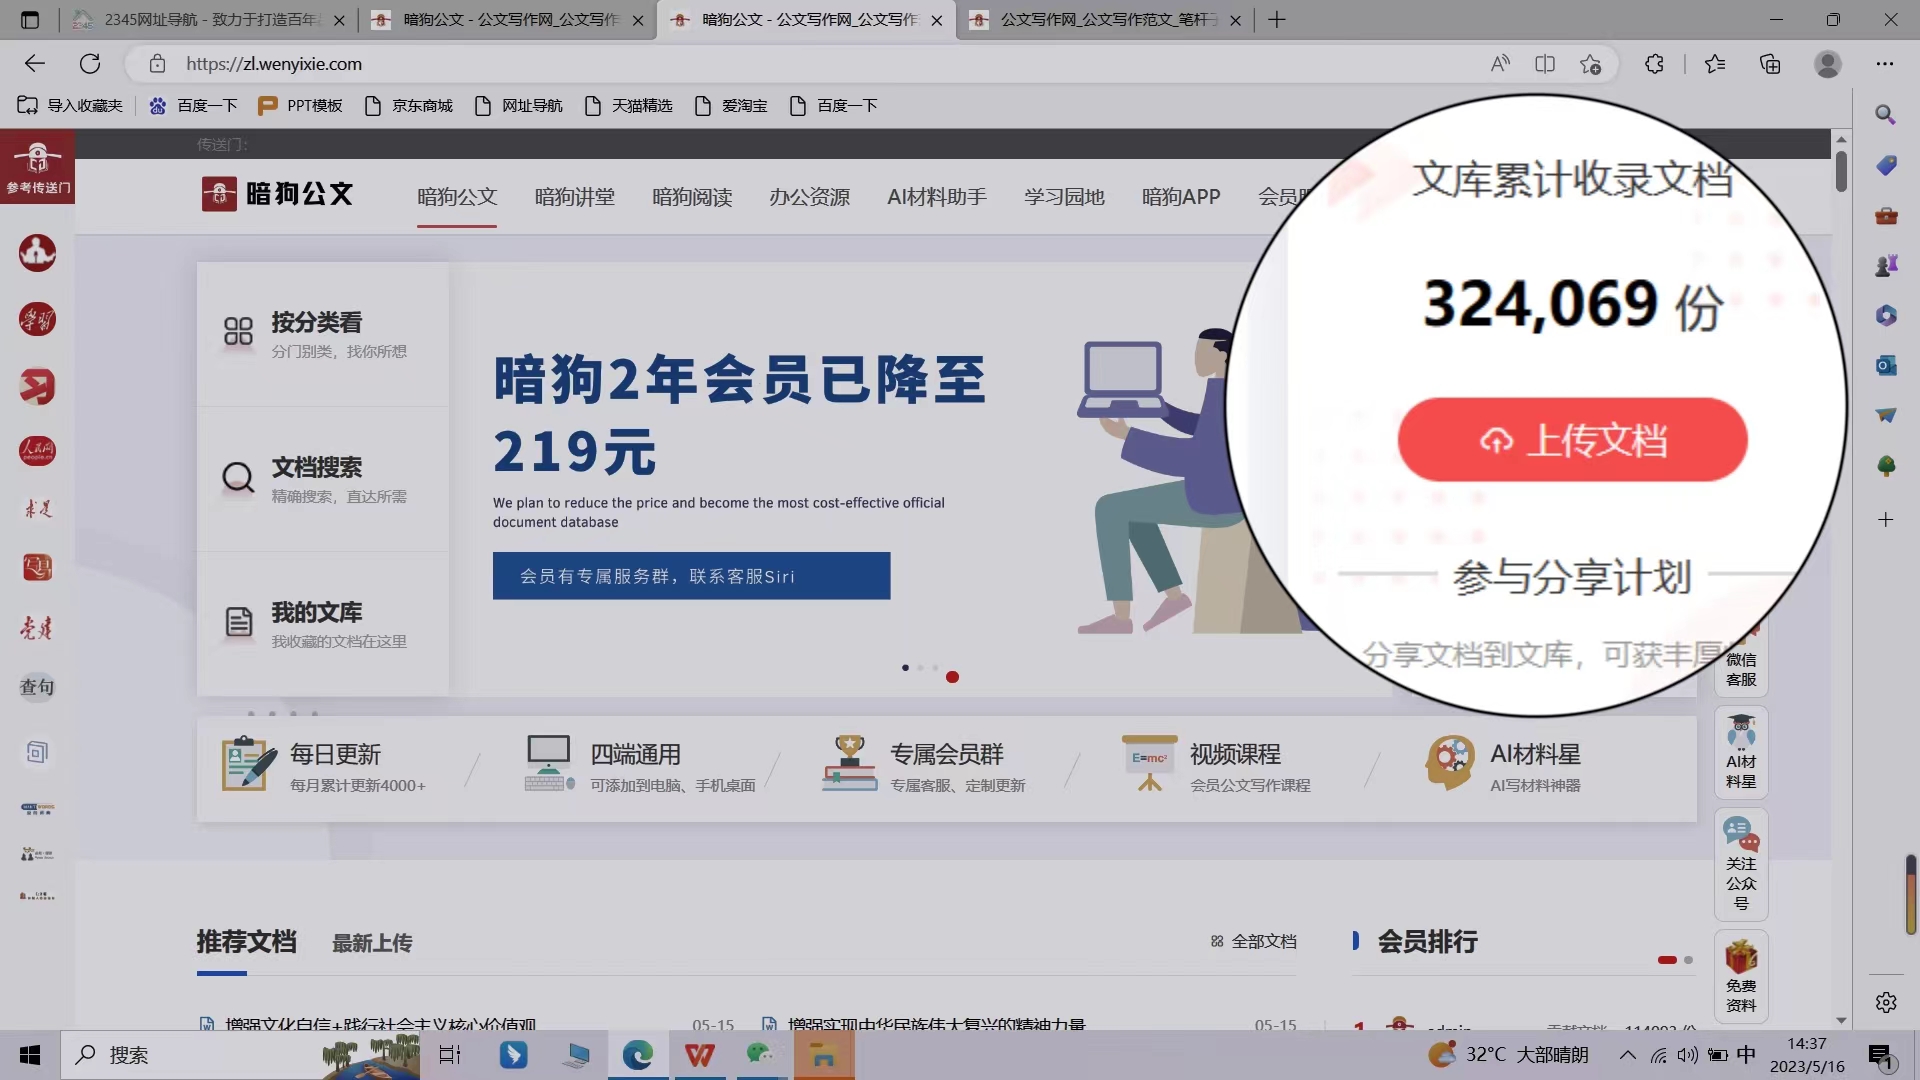Open the AI材料助手 nav item
The height and width of the screenshot is (1080, 1920).
coord(937,197)
